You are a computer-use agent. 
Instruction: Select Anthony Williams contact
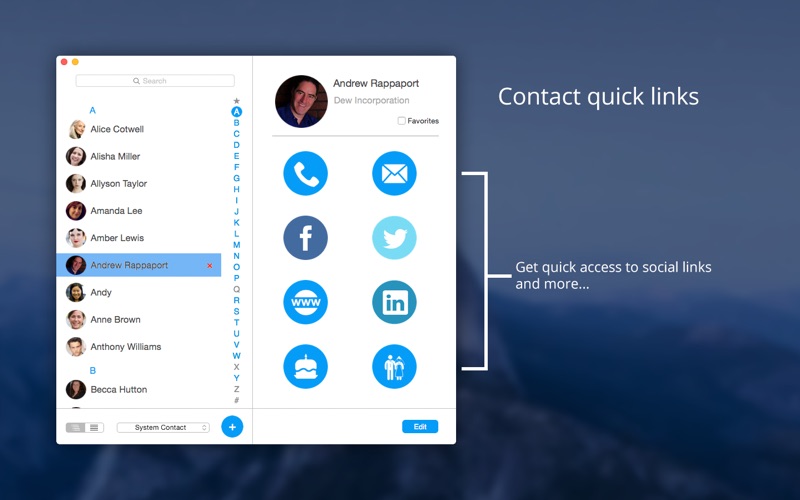point(139,347)
